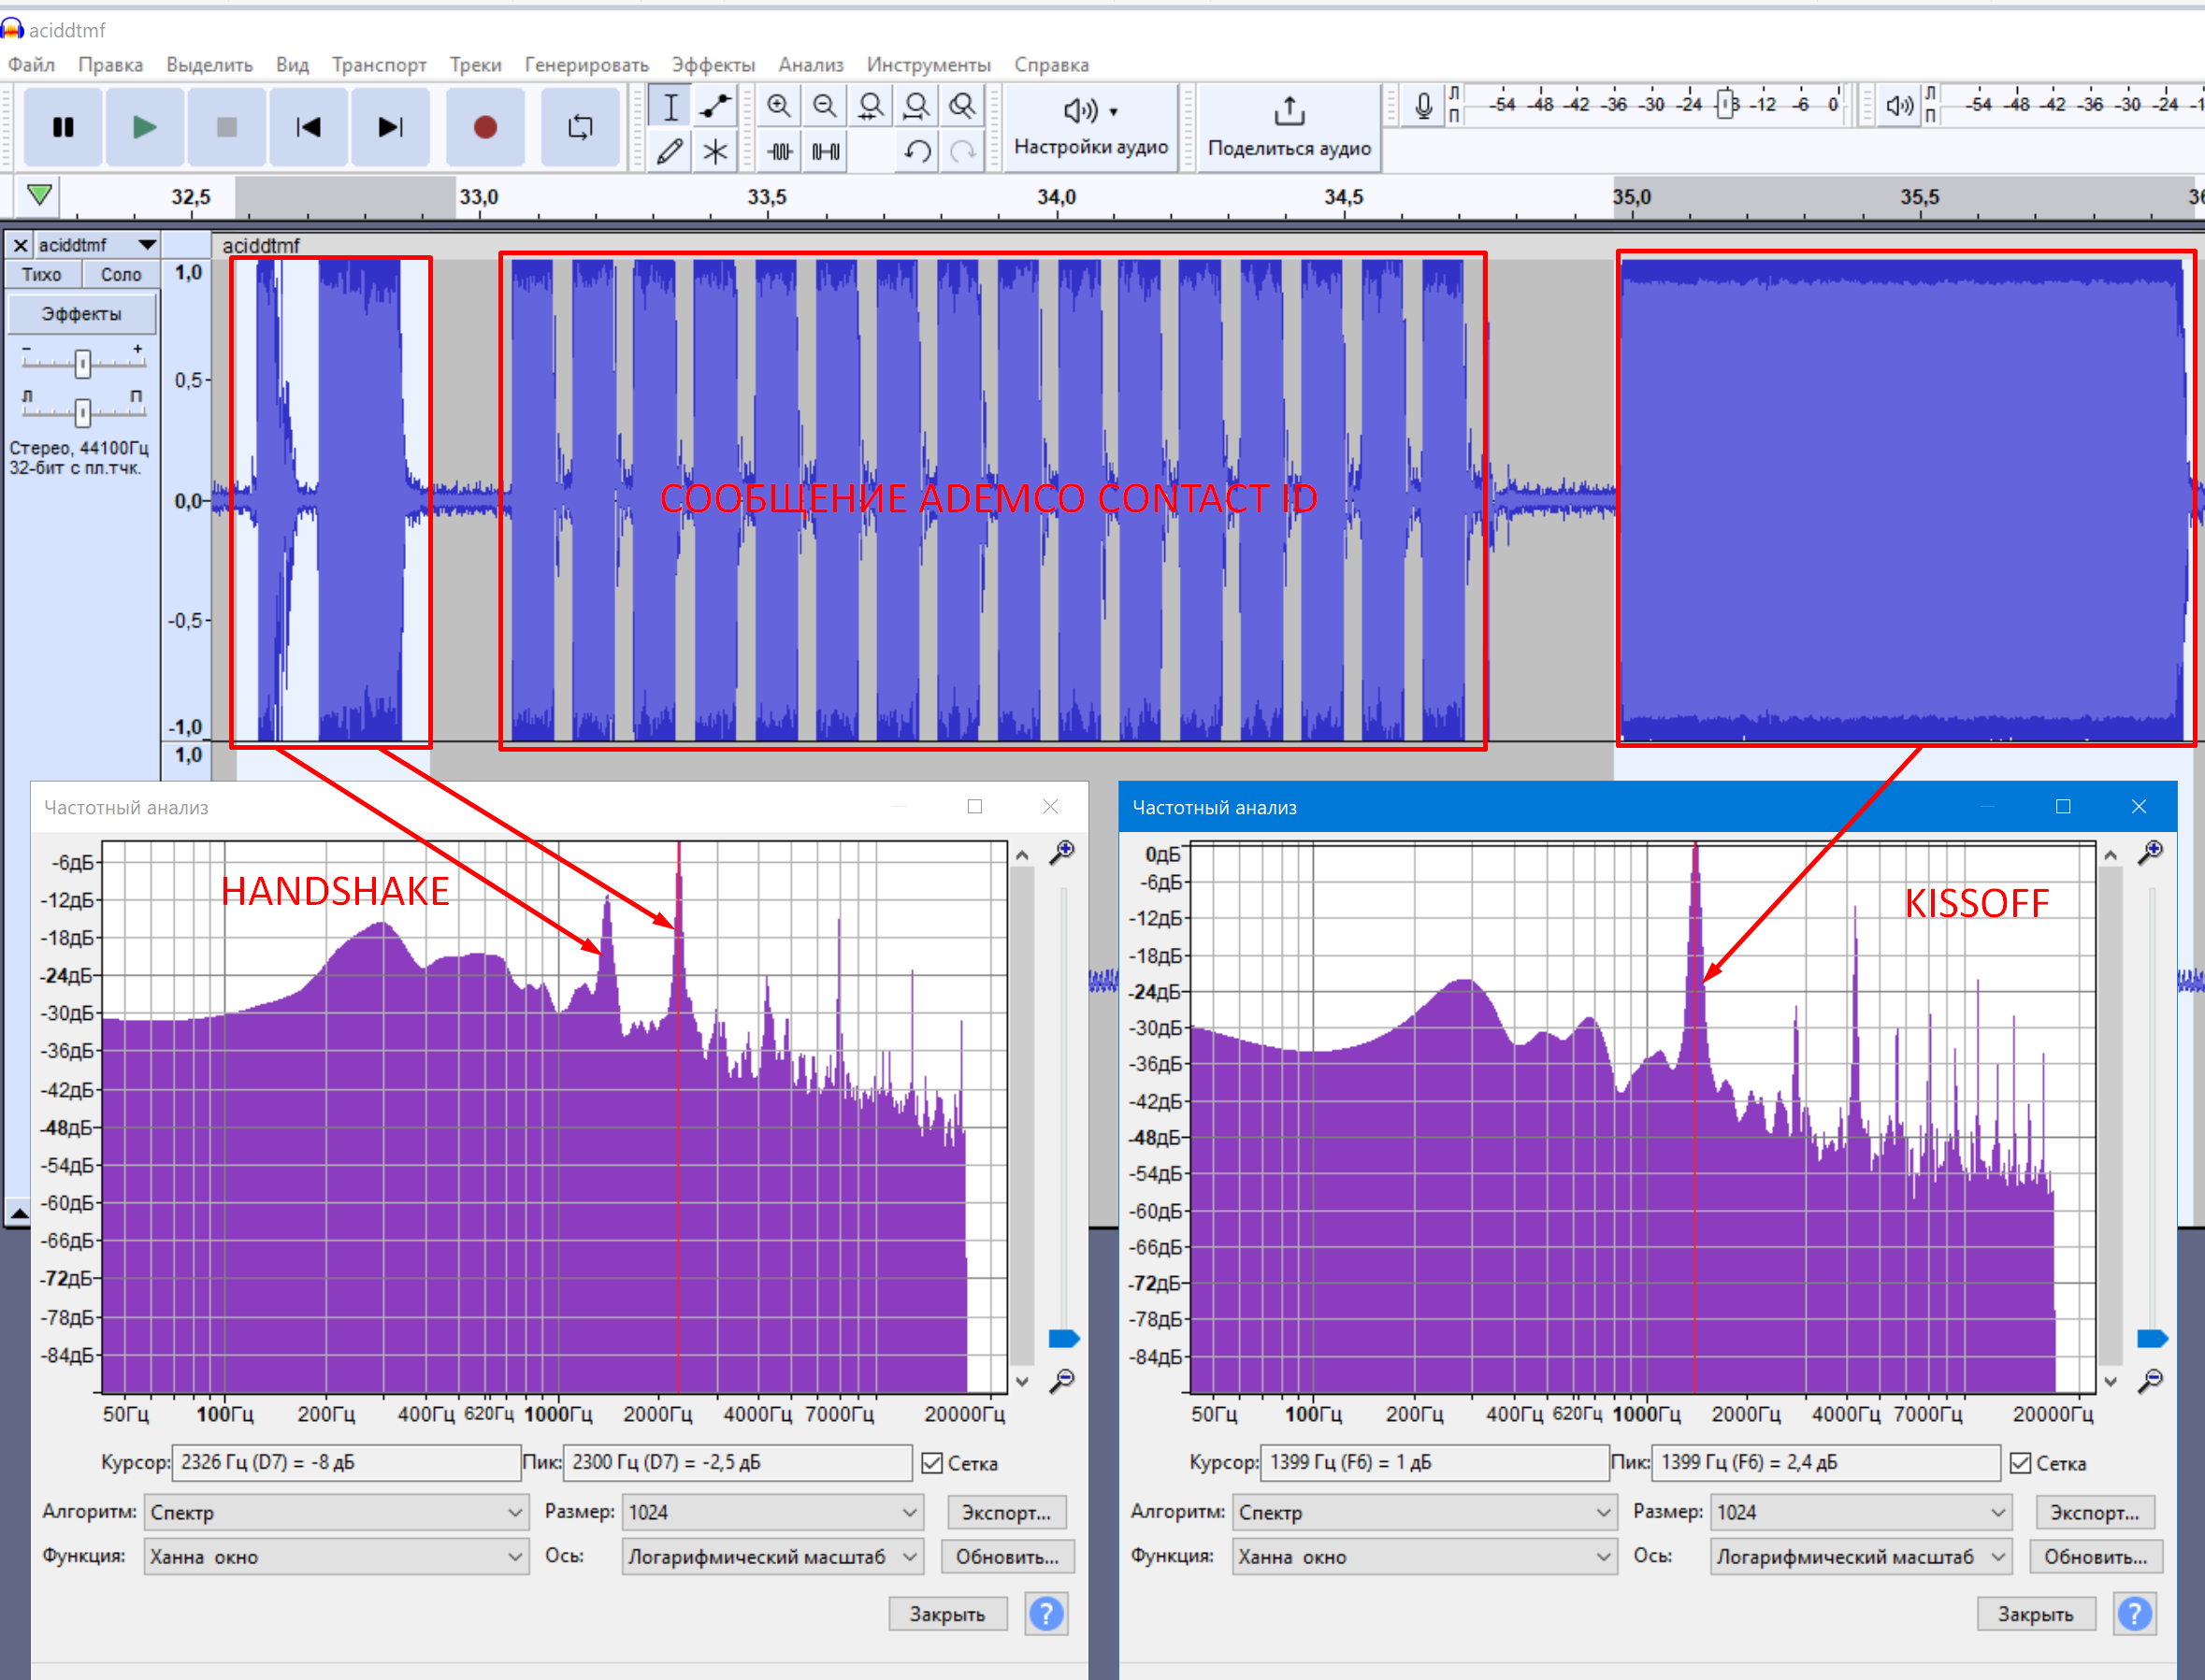This screenshot has height=1680, width=2205.
Task: Click Обновить... button in right analysis window
Action: coord(2095,1557)
